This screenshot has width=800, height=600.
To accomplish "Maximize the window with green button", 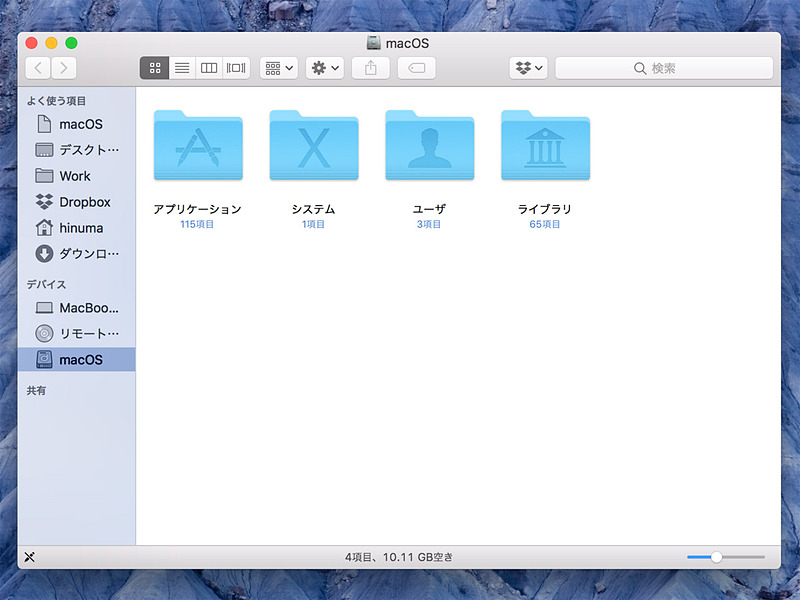I will (71, 43).
